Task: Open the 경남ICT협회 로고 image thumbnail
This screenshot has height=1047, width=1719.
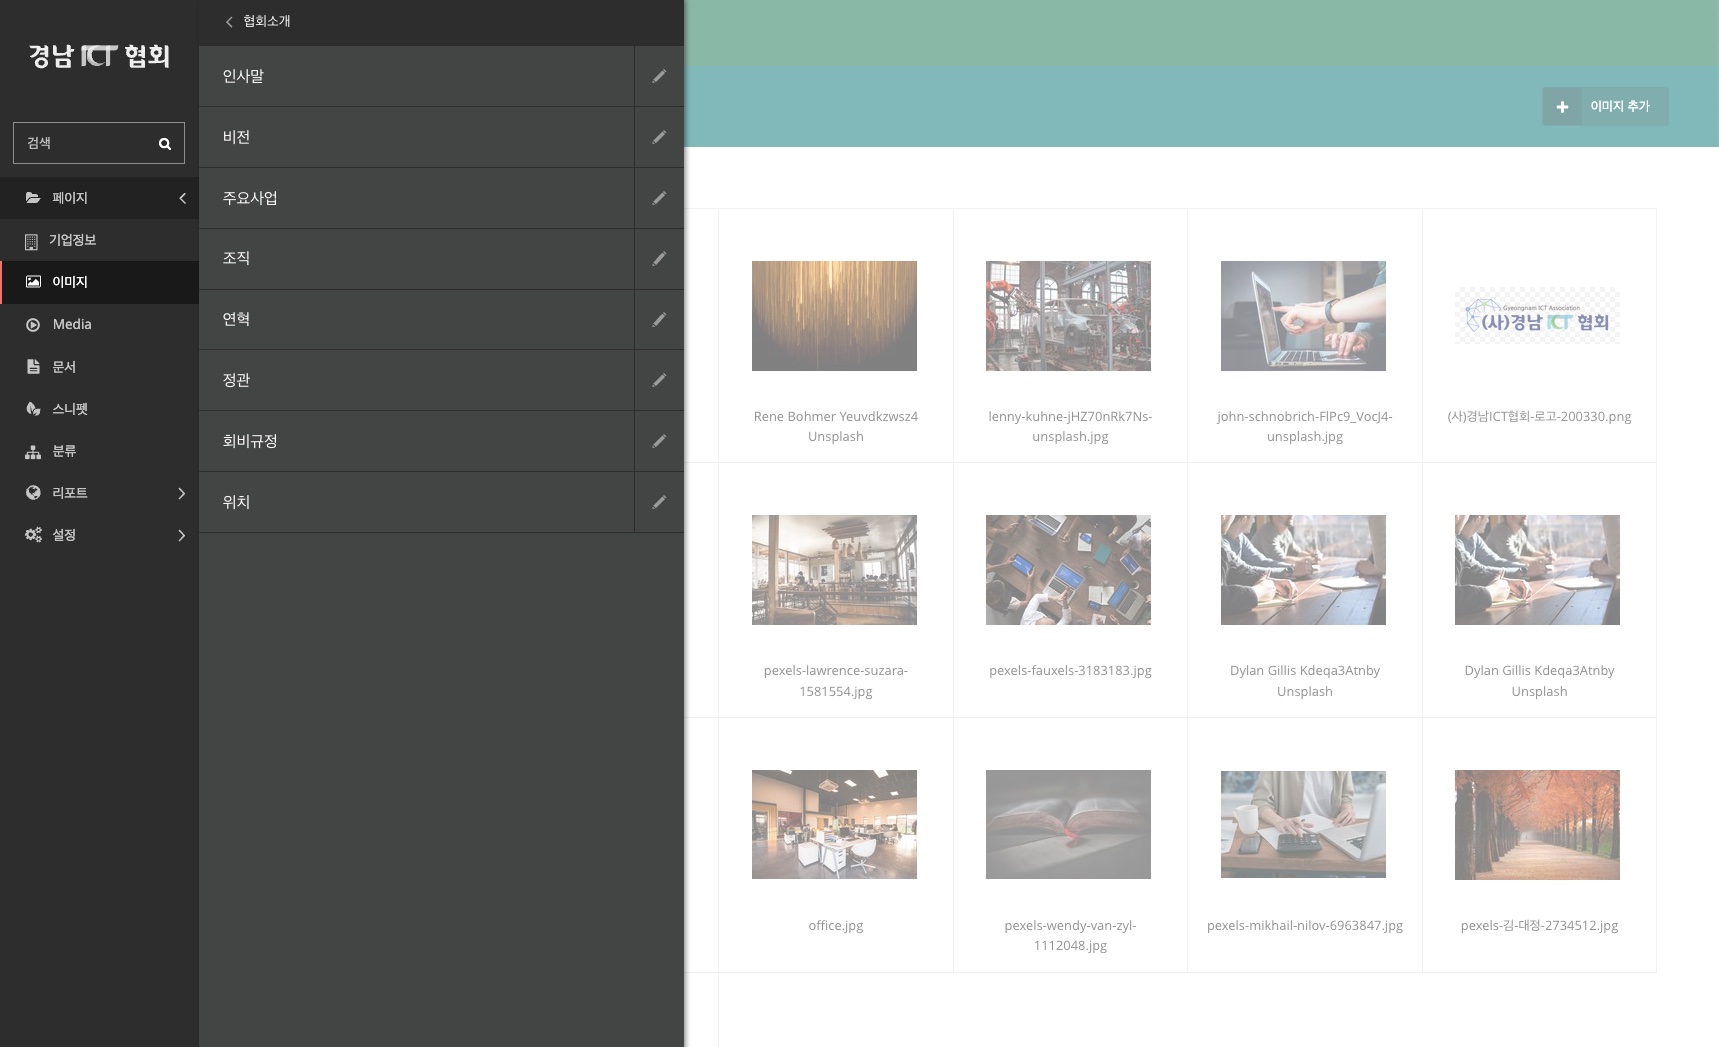Action: coord(1537,316)
